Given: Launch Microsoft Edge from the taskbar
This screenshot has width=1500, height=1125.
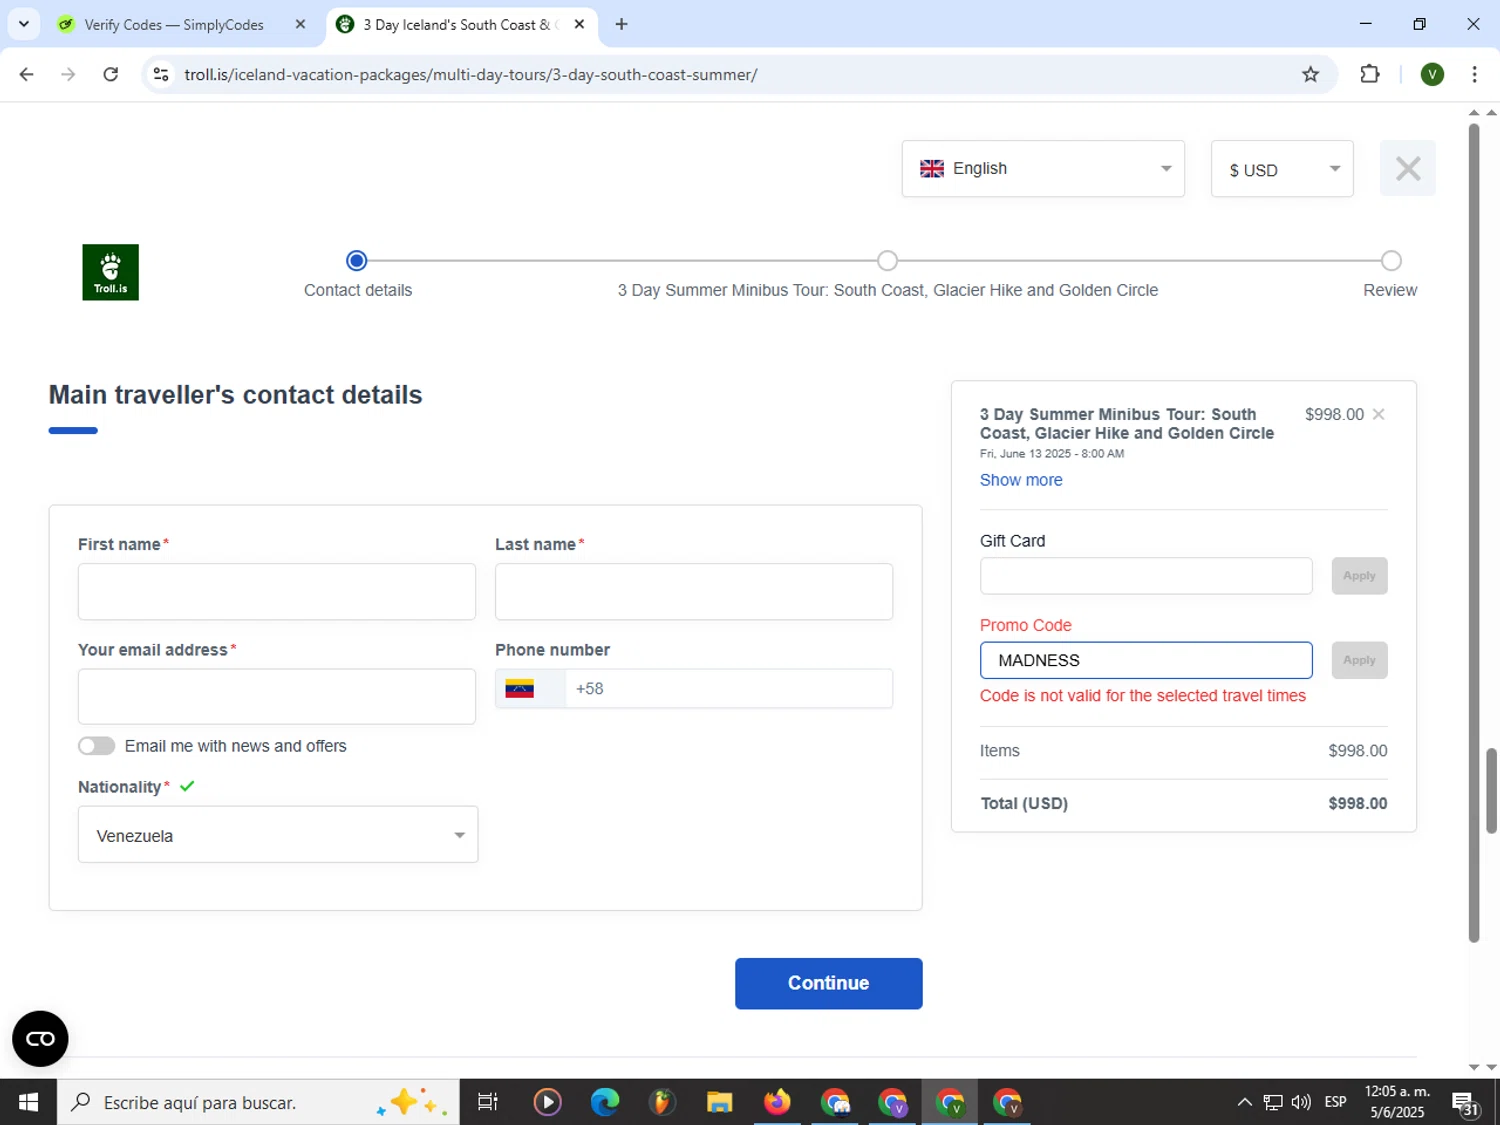Looking at the screenshot, I should click(x=604, y=1102).
